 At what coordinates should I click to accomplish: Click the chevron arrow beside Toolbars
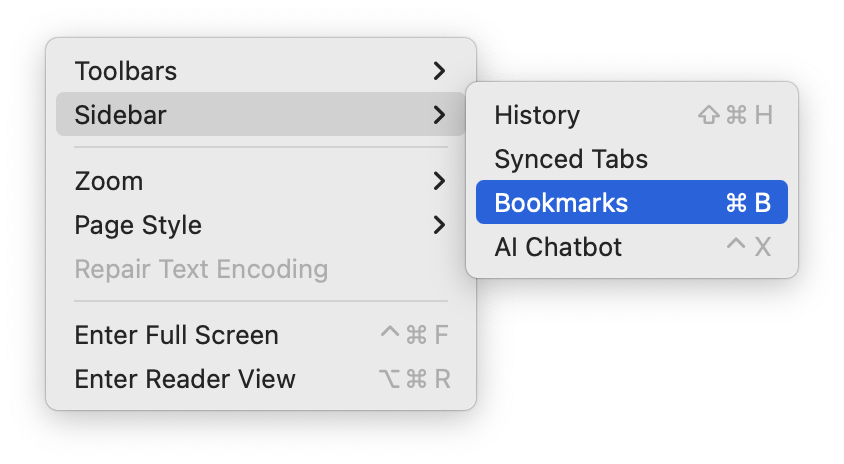pyautogui.click(x=439, y=71)
